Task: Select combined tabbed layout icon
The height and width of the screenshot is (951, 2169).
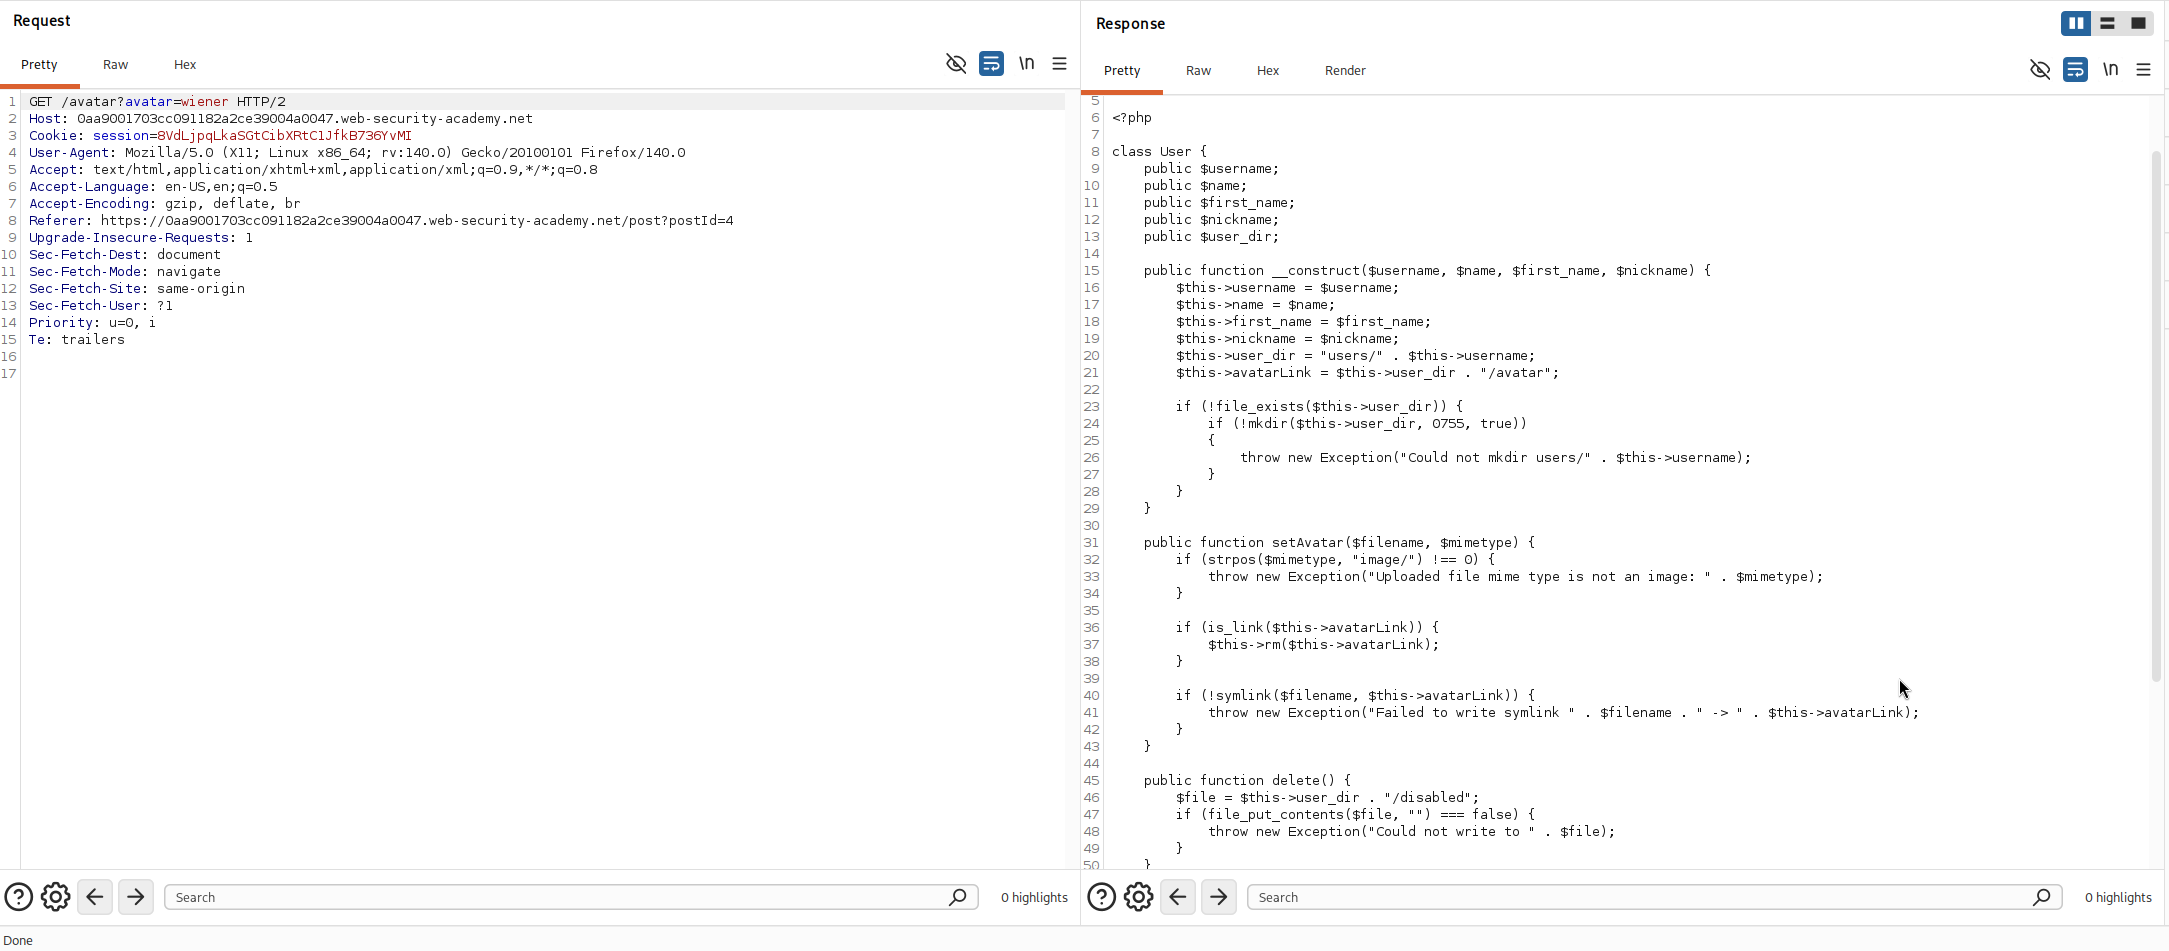Action: (x=2138, y=23)
